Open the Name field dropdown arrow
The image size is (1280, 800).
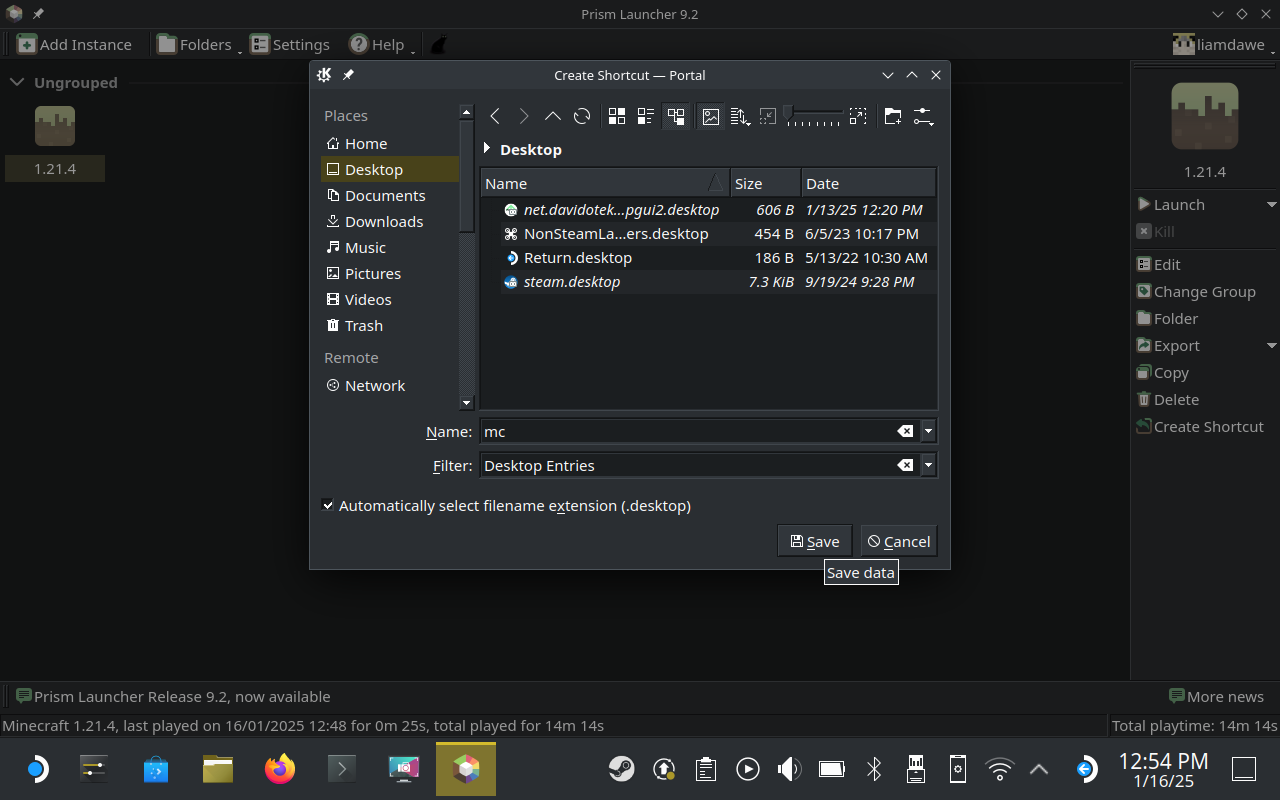(x=929, y=432)
